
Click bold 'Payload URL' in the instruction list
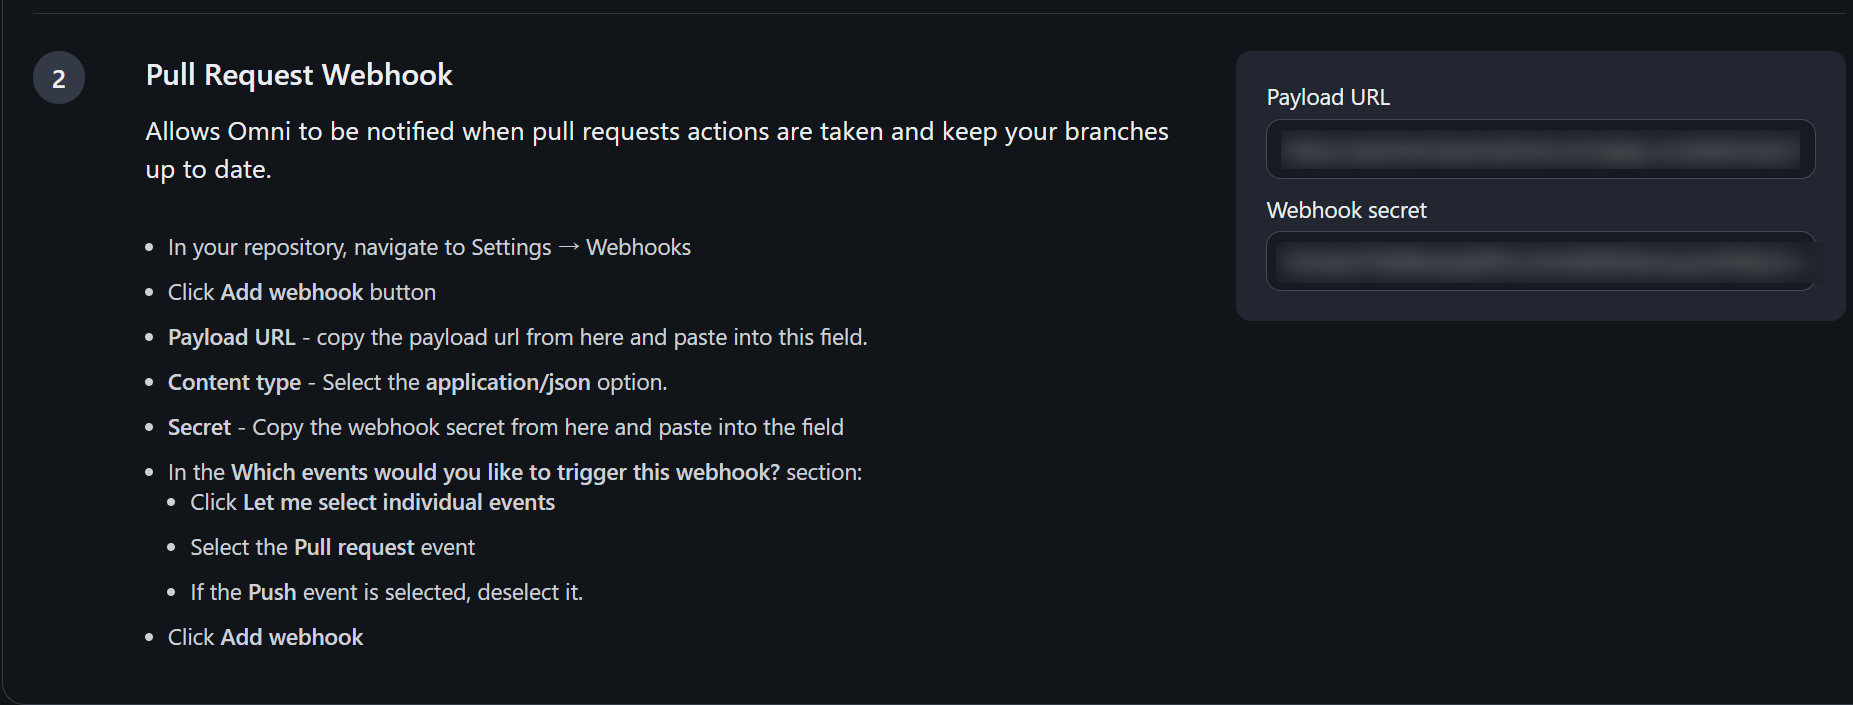click(232, 337)
